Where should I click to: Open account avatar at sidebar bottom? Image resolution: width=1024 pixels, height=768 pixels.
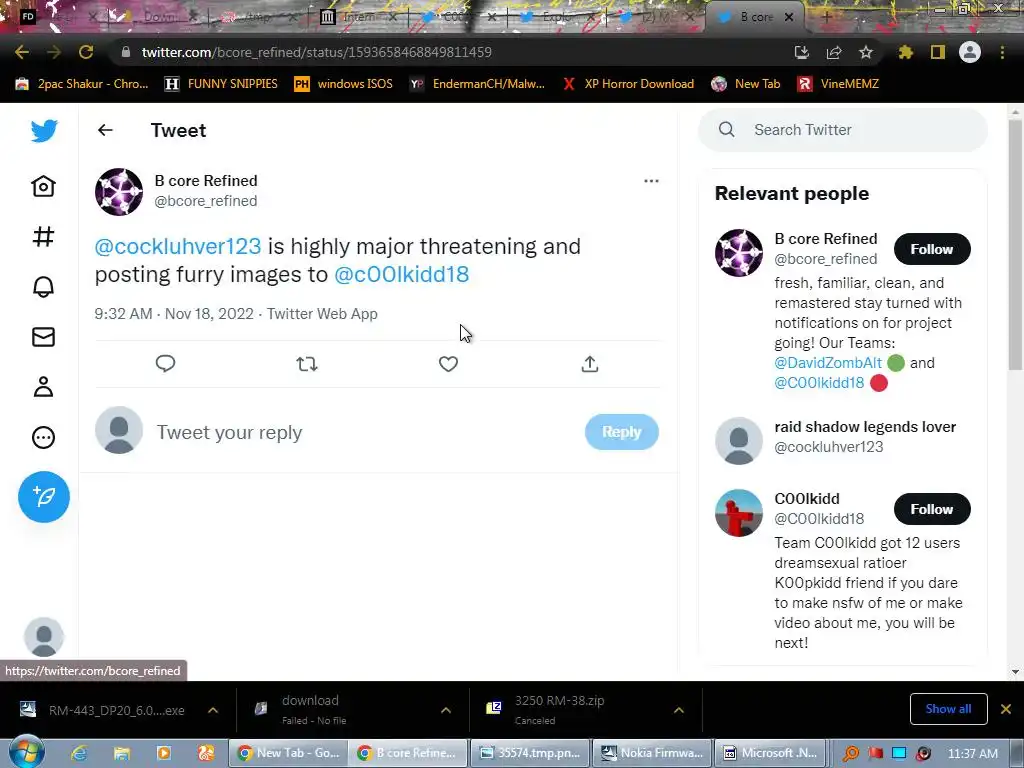[44, 636]
